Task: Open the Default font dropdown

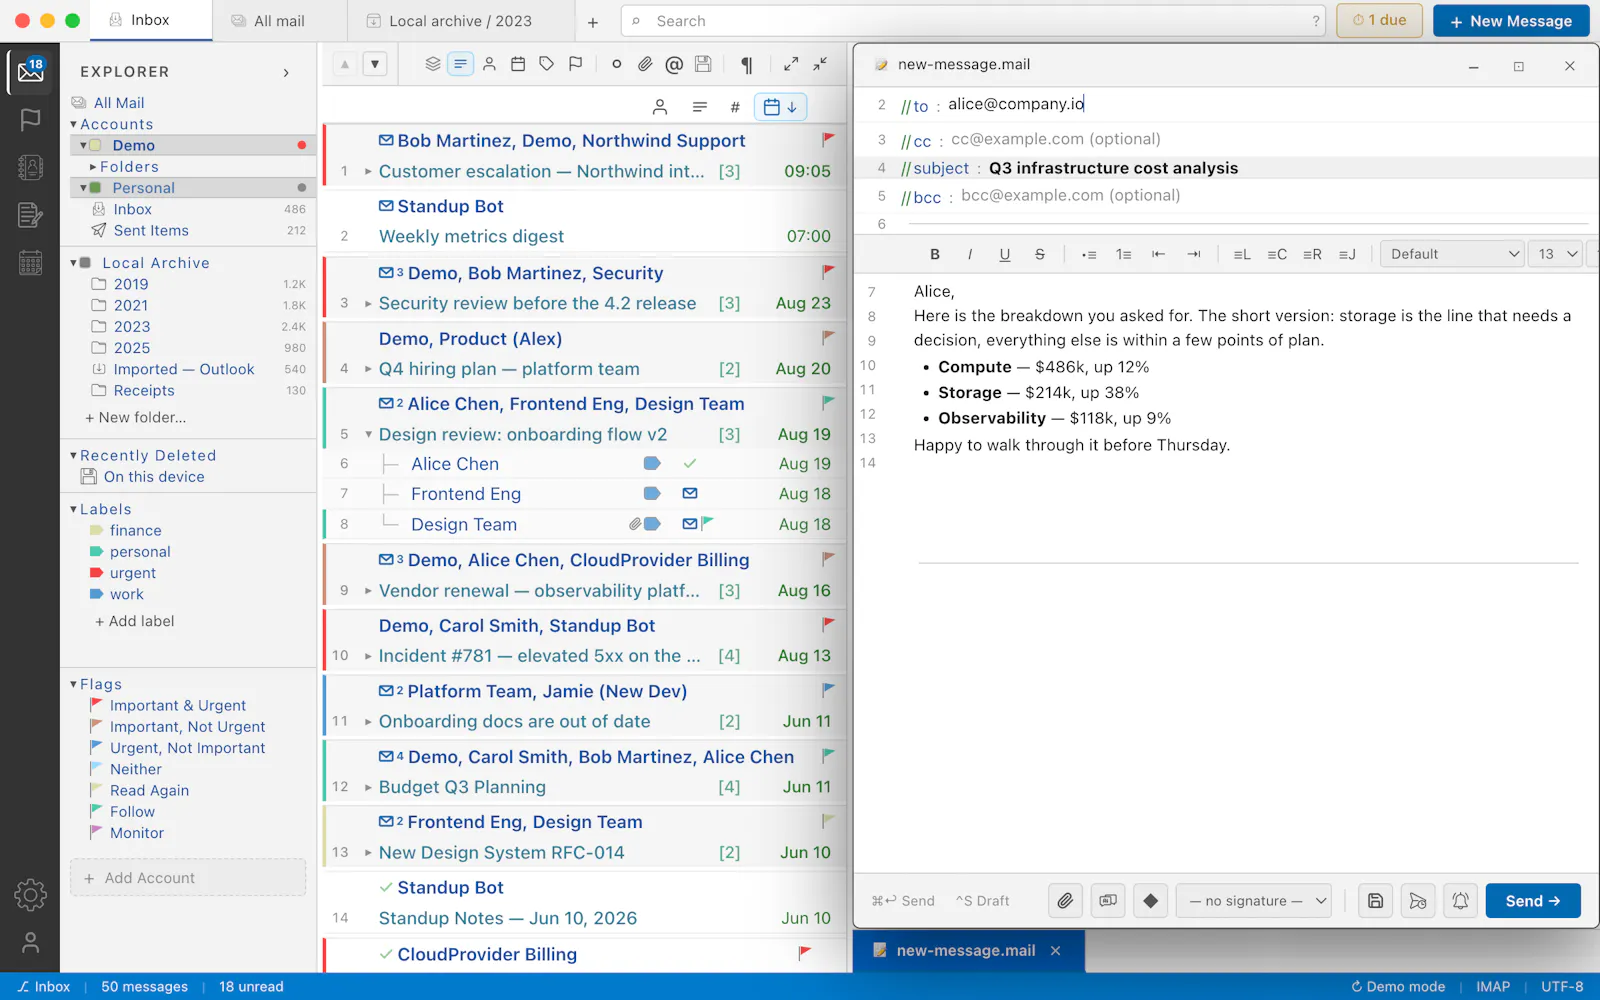Action: 1452,254
